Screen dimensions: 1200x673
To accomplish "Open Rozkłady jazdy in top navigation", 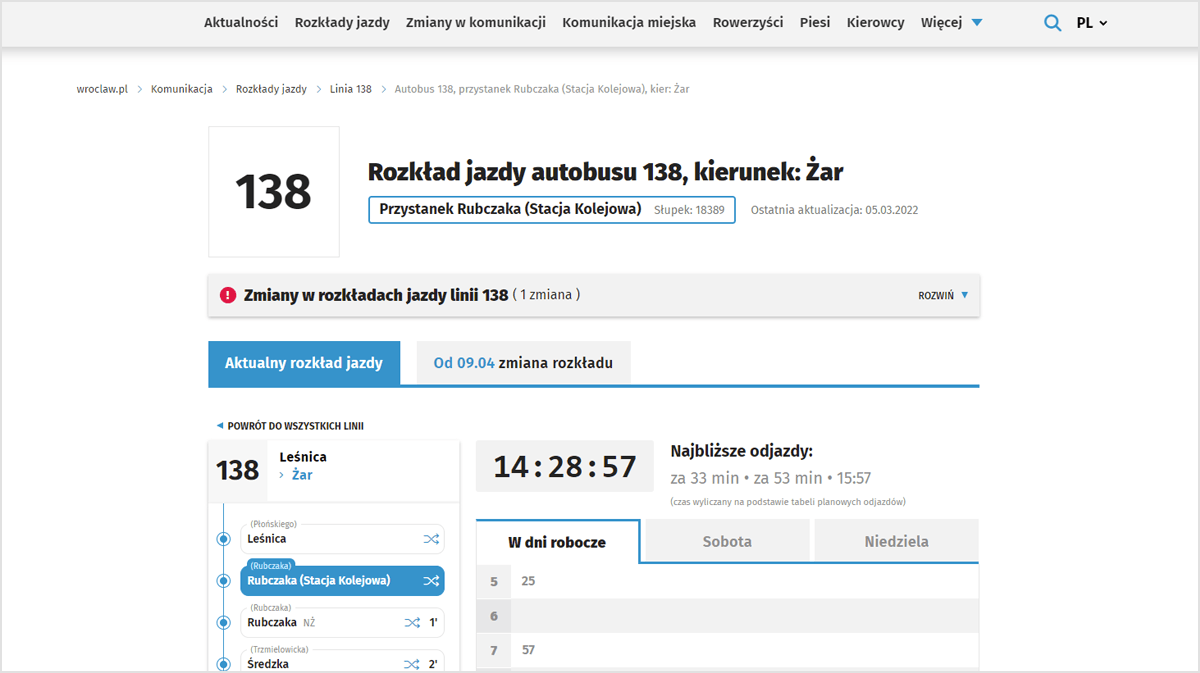I will 342,22.
